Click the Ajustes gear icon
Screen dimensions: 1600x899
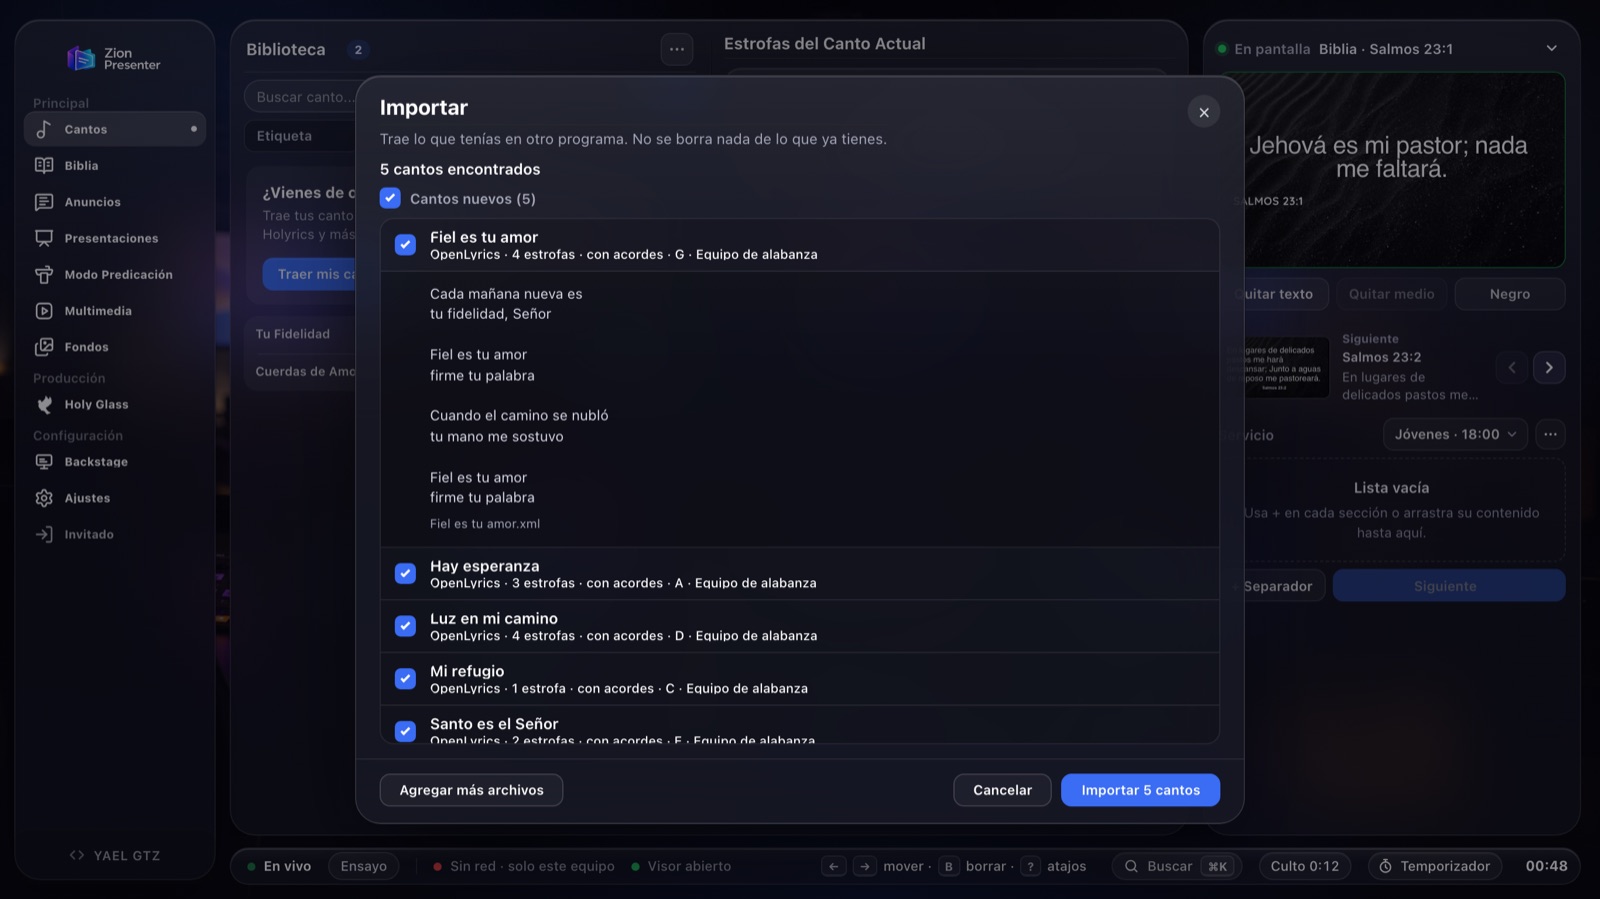[x=44, y=498]
